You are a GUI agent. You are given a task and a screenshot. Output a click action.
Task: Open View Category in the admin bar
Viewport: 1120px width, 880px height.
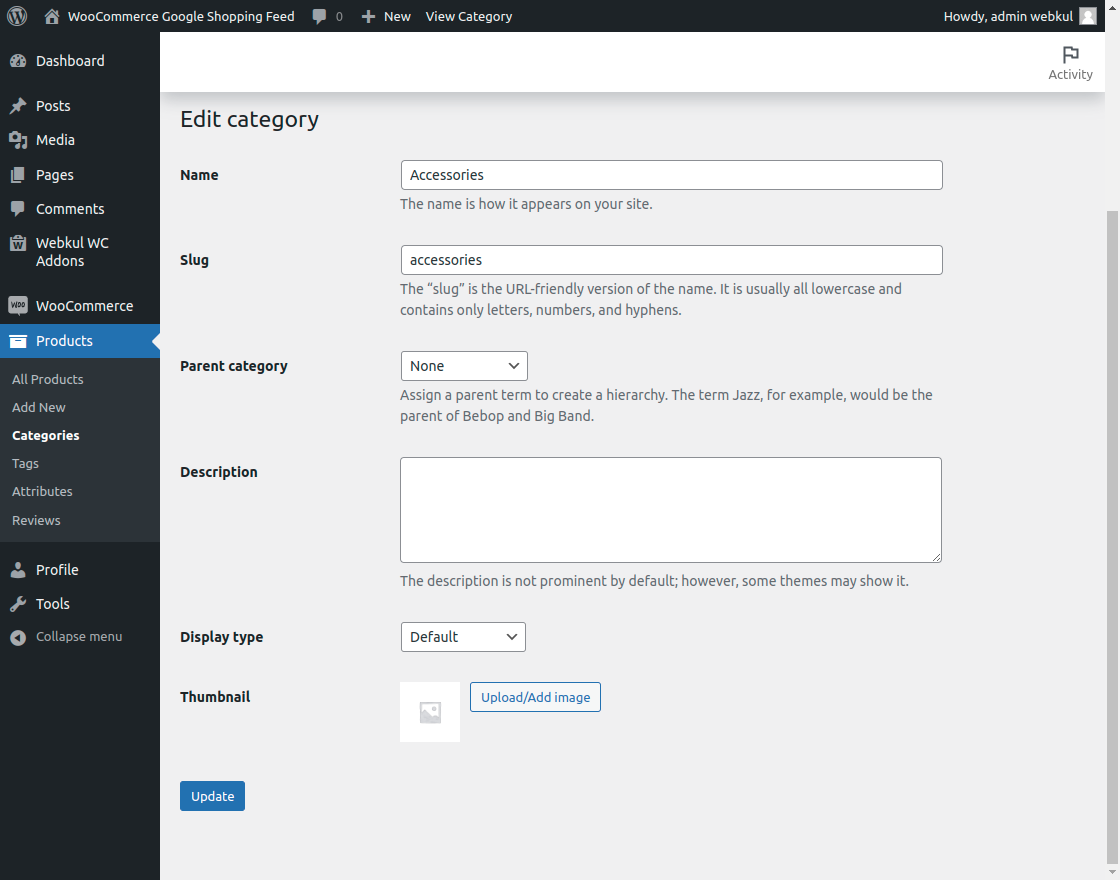coord(468,16)
